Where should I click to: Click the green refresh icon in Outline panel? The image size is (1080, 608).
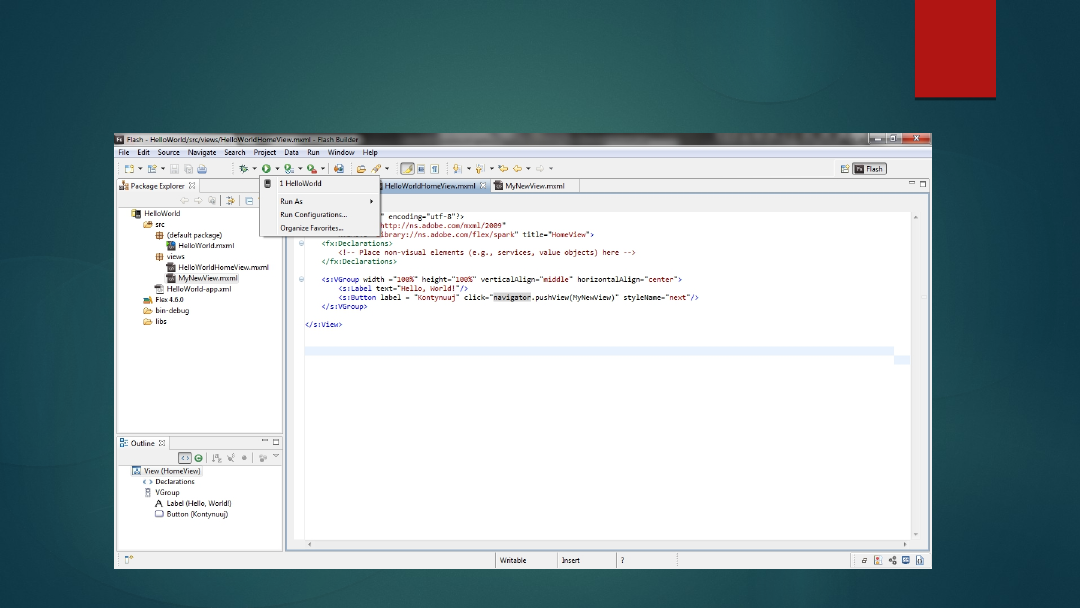coord(198,458)
